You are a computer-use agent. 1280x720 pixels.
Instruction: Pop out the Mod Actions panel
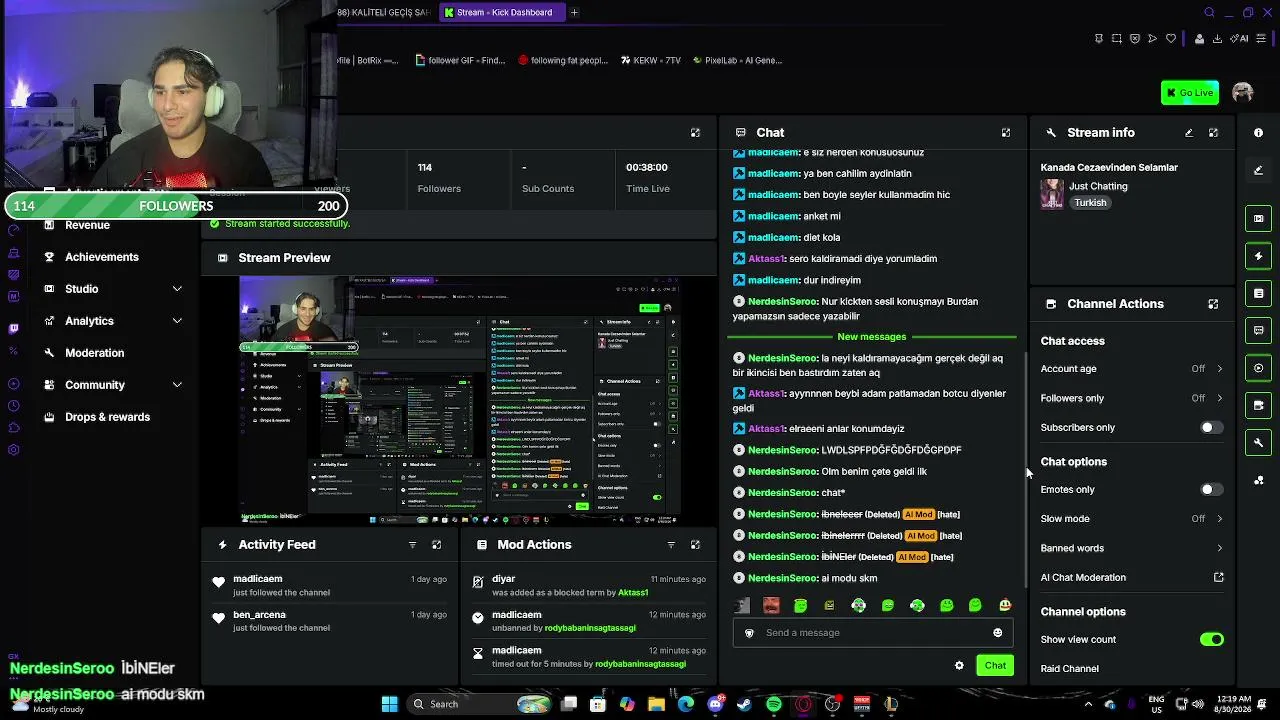(x=695, y=545)
